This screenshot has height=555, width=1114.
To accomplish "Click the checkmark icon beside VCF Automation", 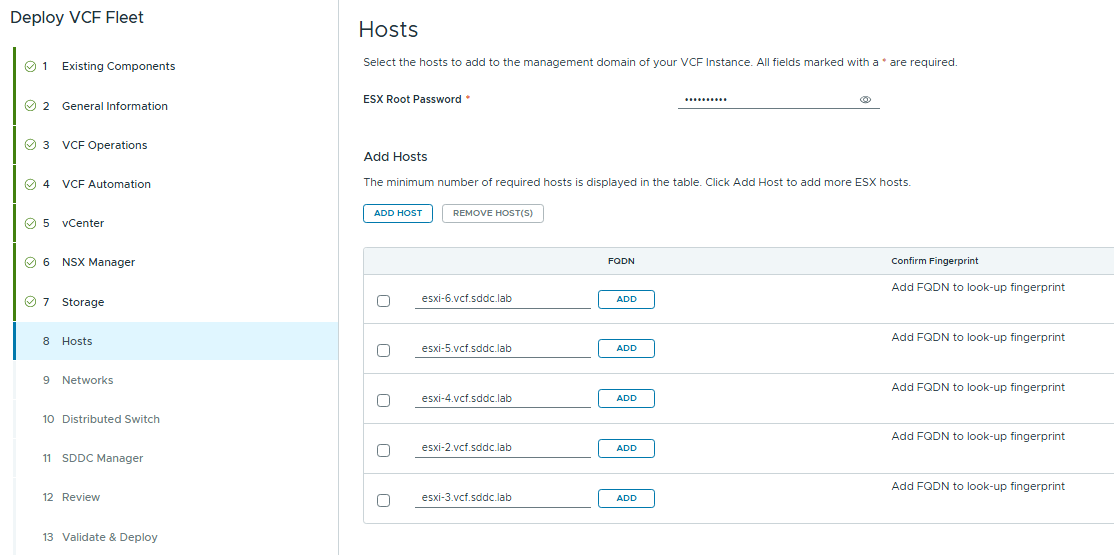I will 30,184.
